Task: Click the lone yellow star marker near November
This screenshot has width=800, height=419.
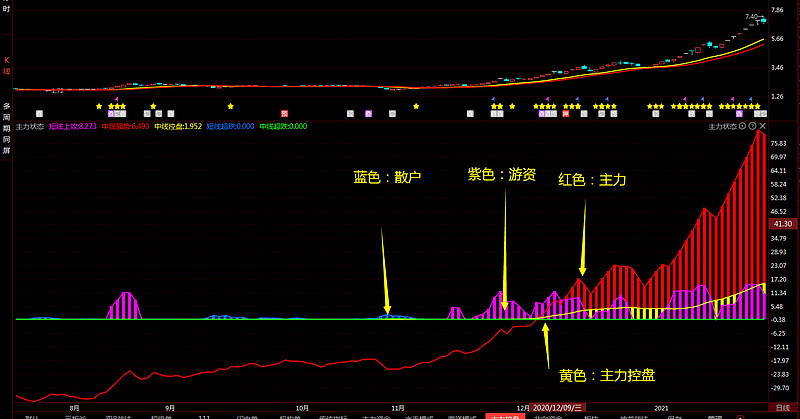Action: click(x=416, y=106)
